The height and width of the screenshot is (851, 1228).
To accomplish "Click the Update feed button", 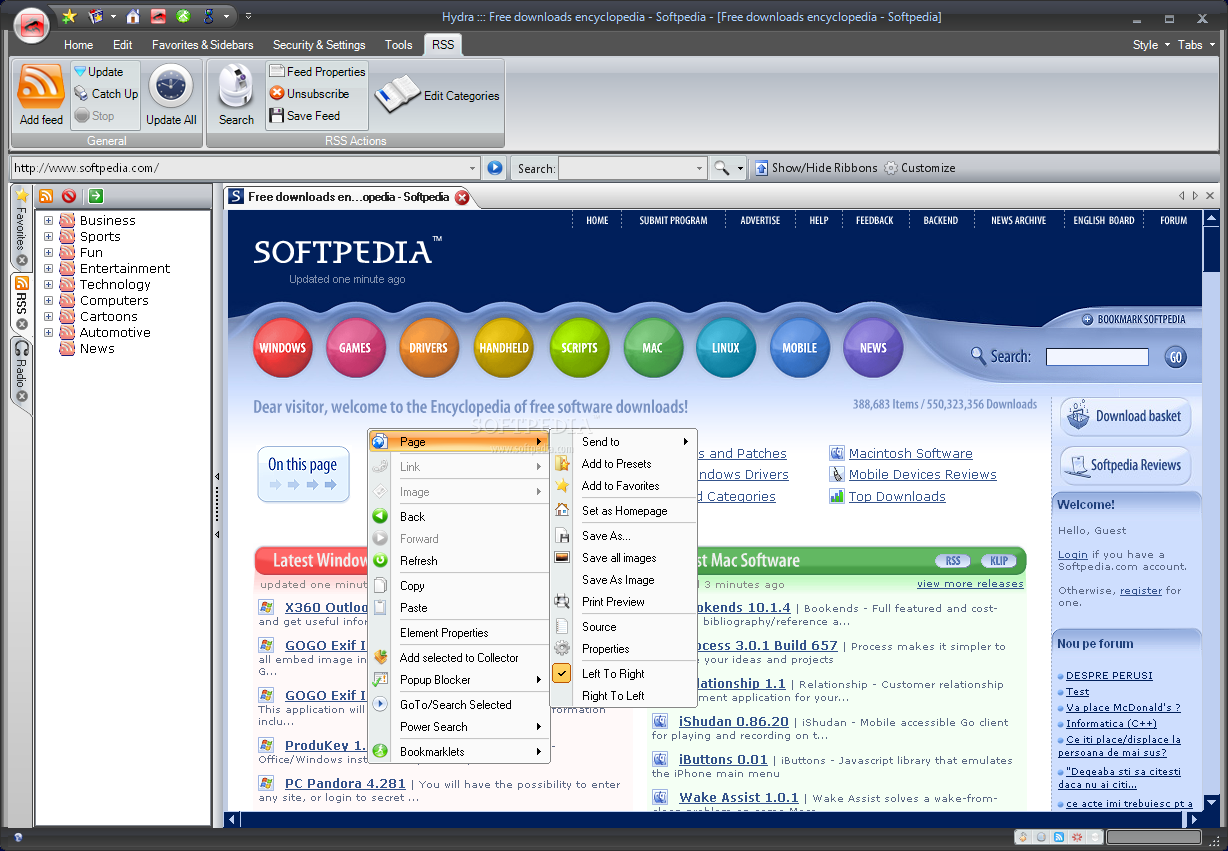I will tap(98, 72).
